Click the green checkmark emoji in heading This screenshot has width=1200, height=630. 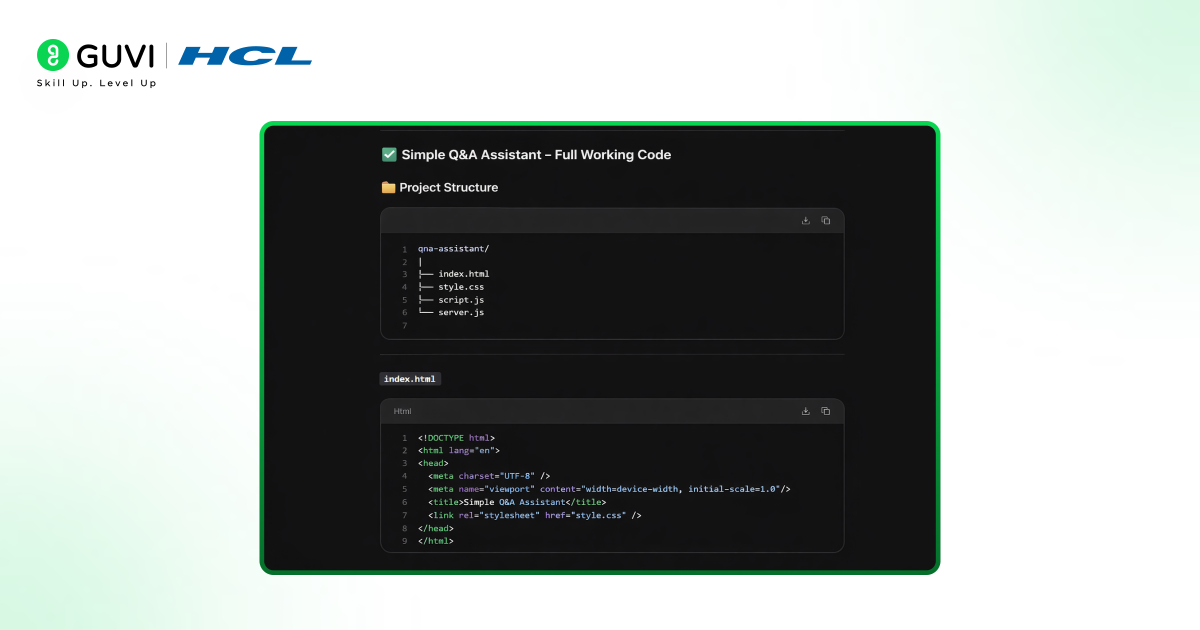pyautogui.click(x=389, y=155)
